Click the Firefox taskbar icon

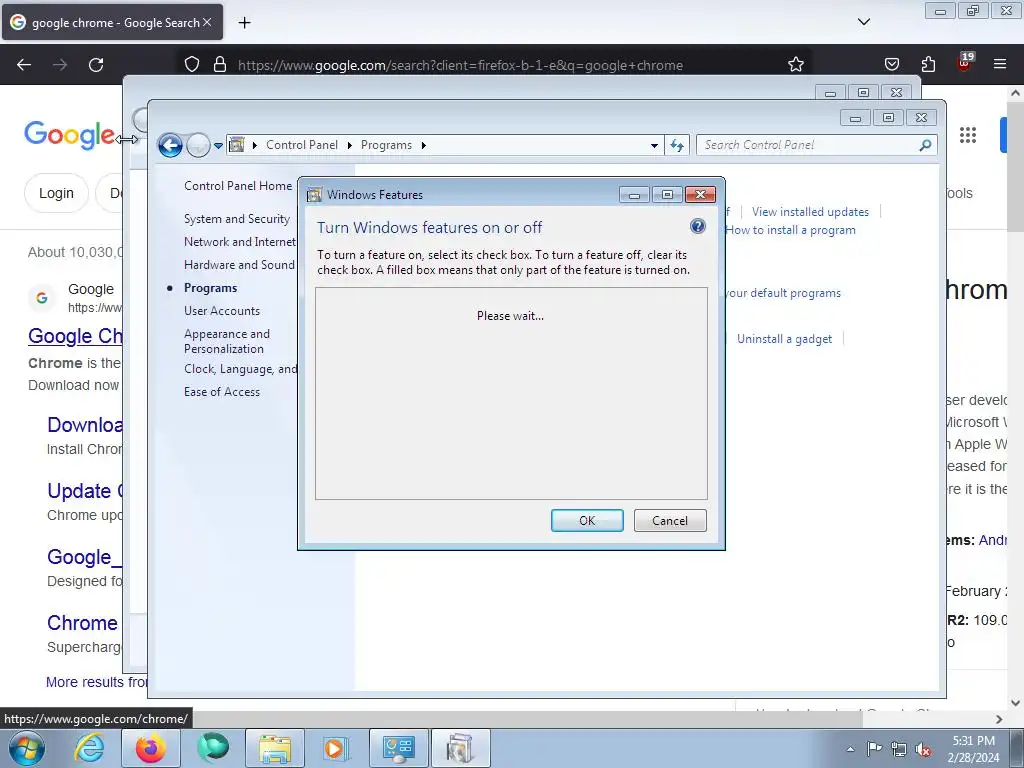click(x=151, y=748)
